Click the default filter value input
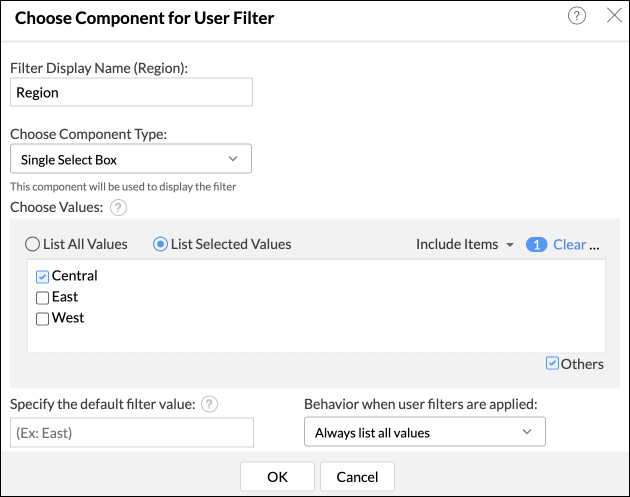 [131, 432]
